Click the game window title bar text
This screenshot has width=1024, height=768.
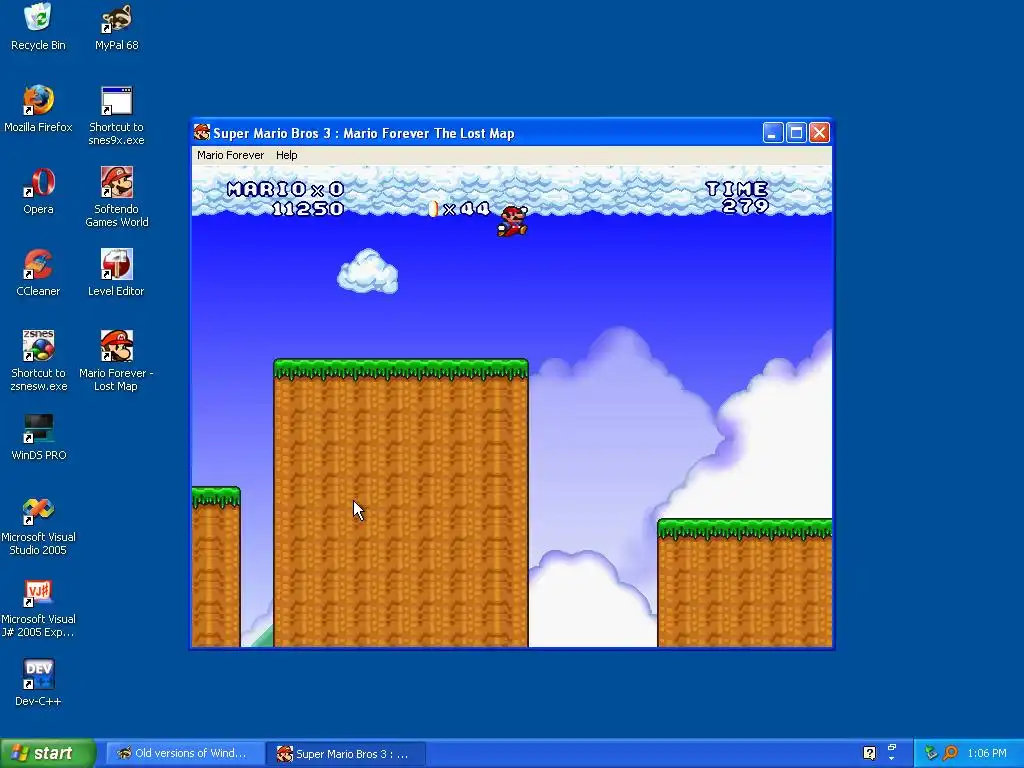pyautogui.click(x=364, y=133)
